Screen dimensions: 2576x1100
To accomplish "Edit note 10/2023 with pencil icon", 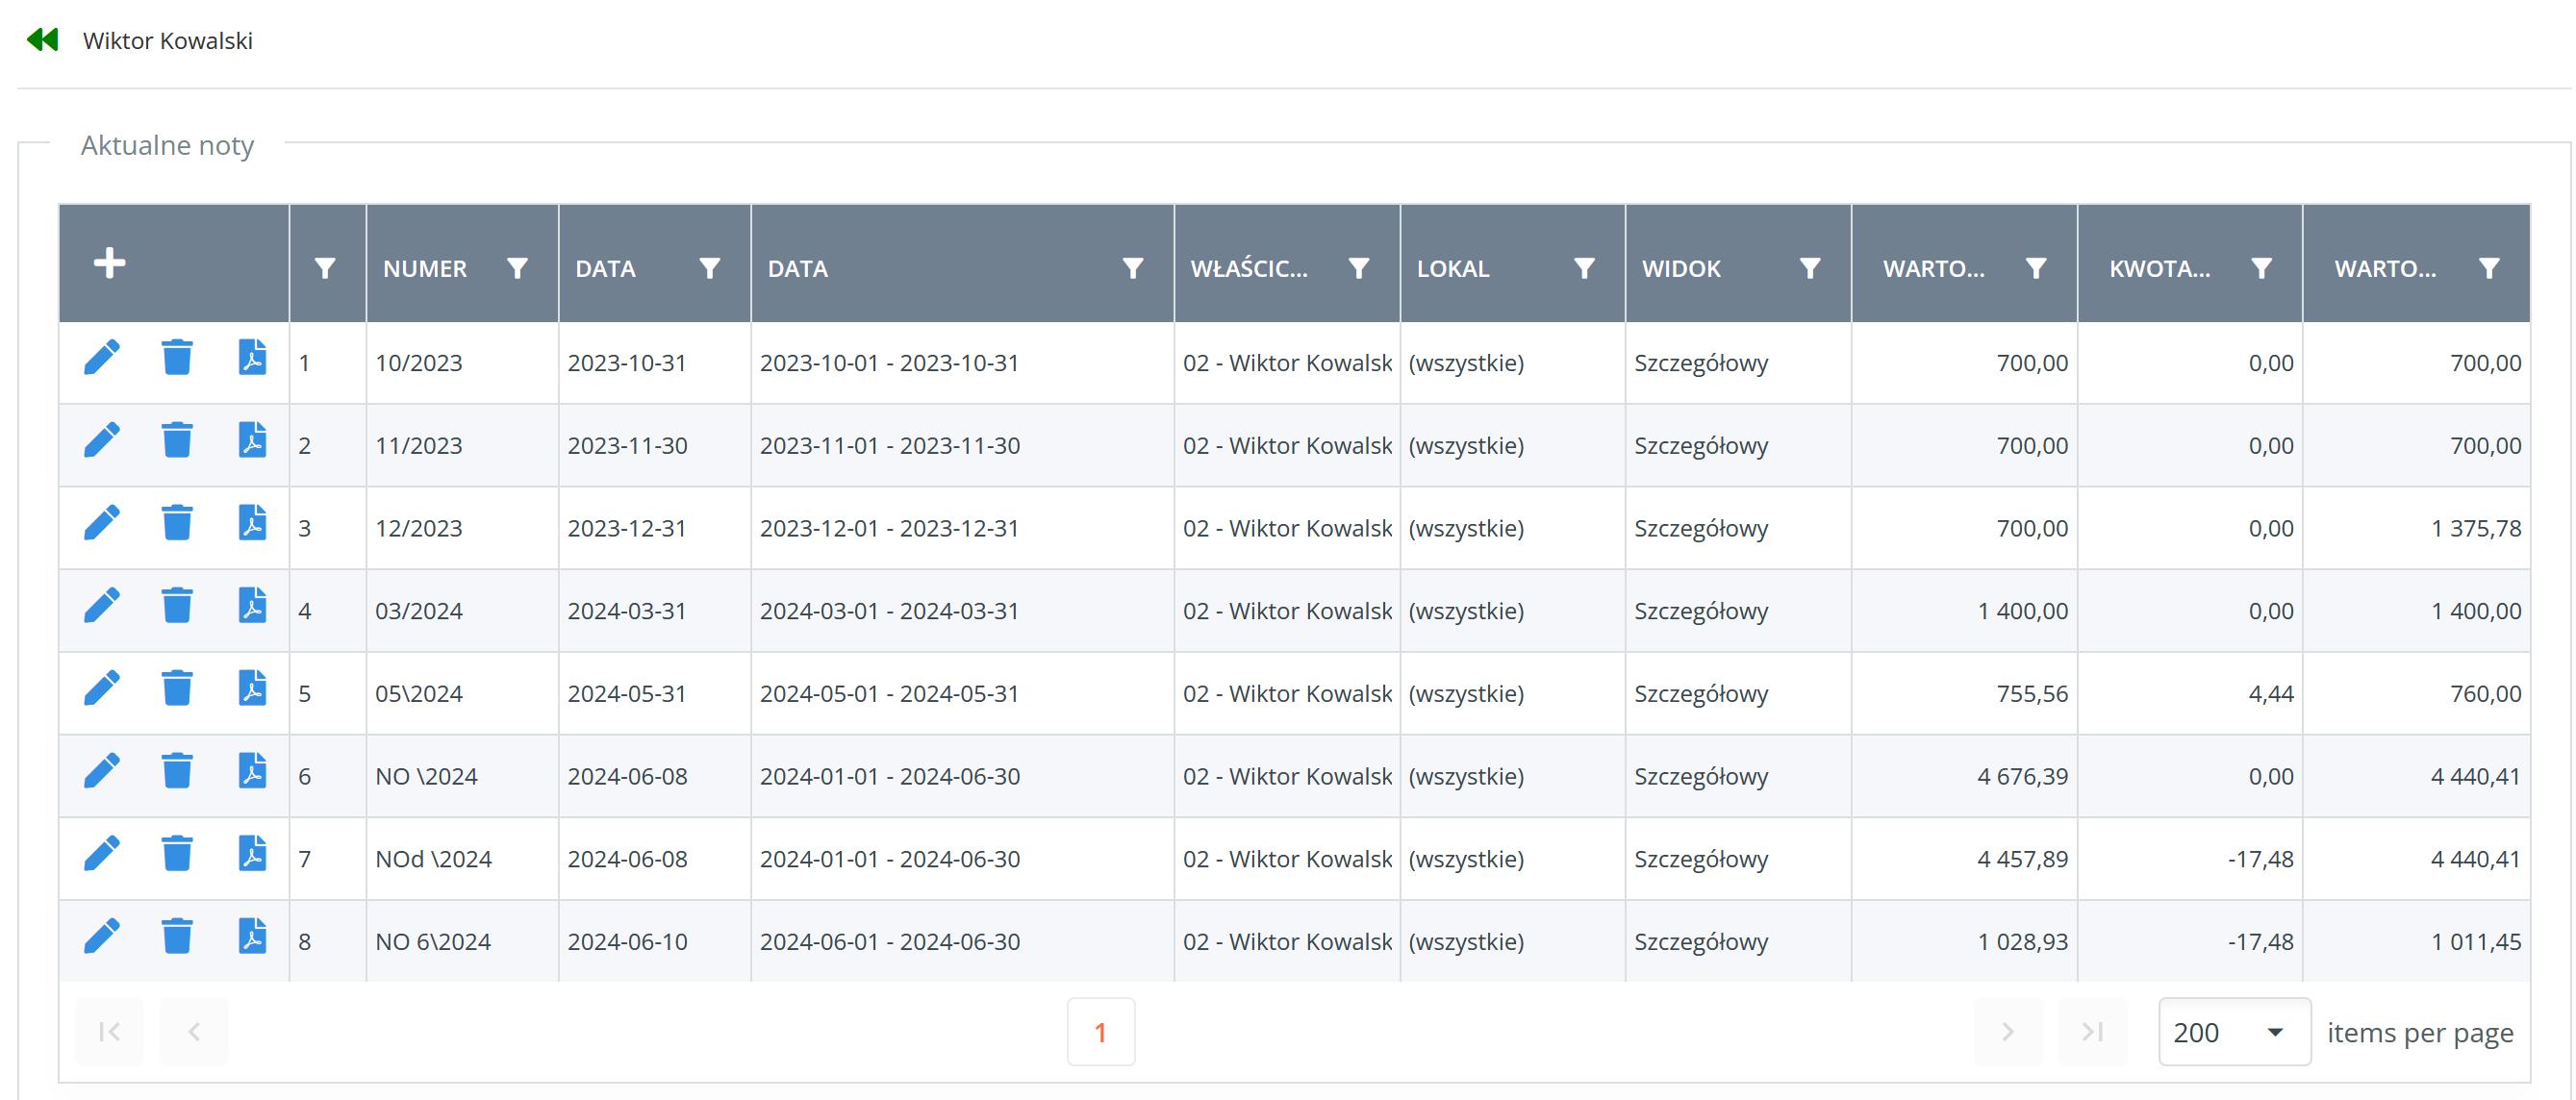I will click(x=102, y=358).
